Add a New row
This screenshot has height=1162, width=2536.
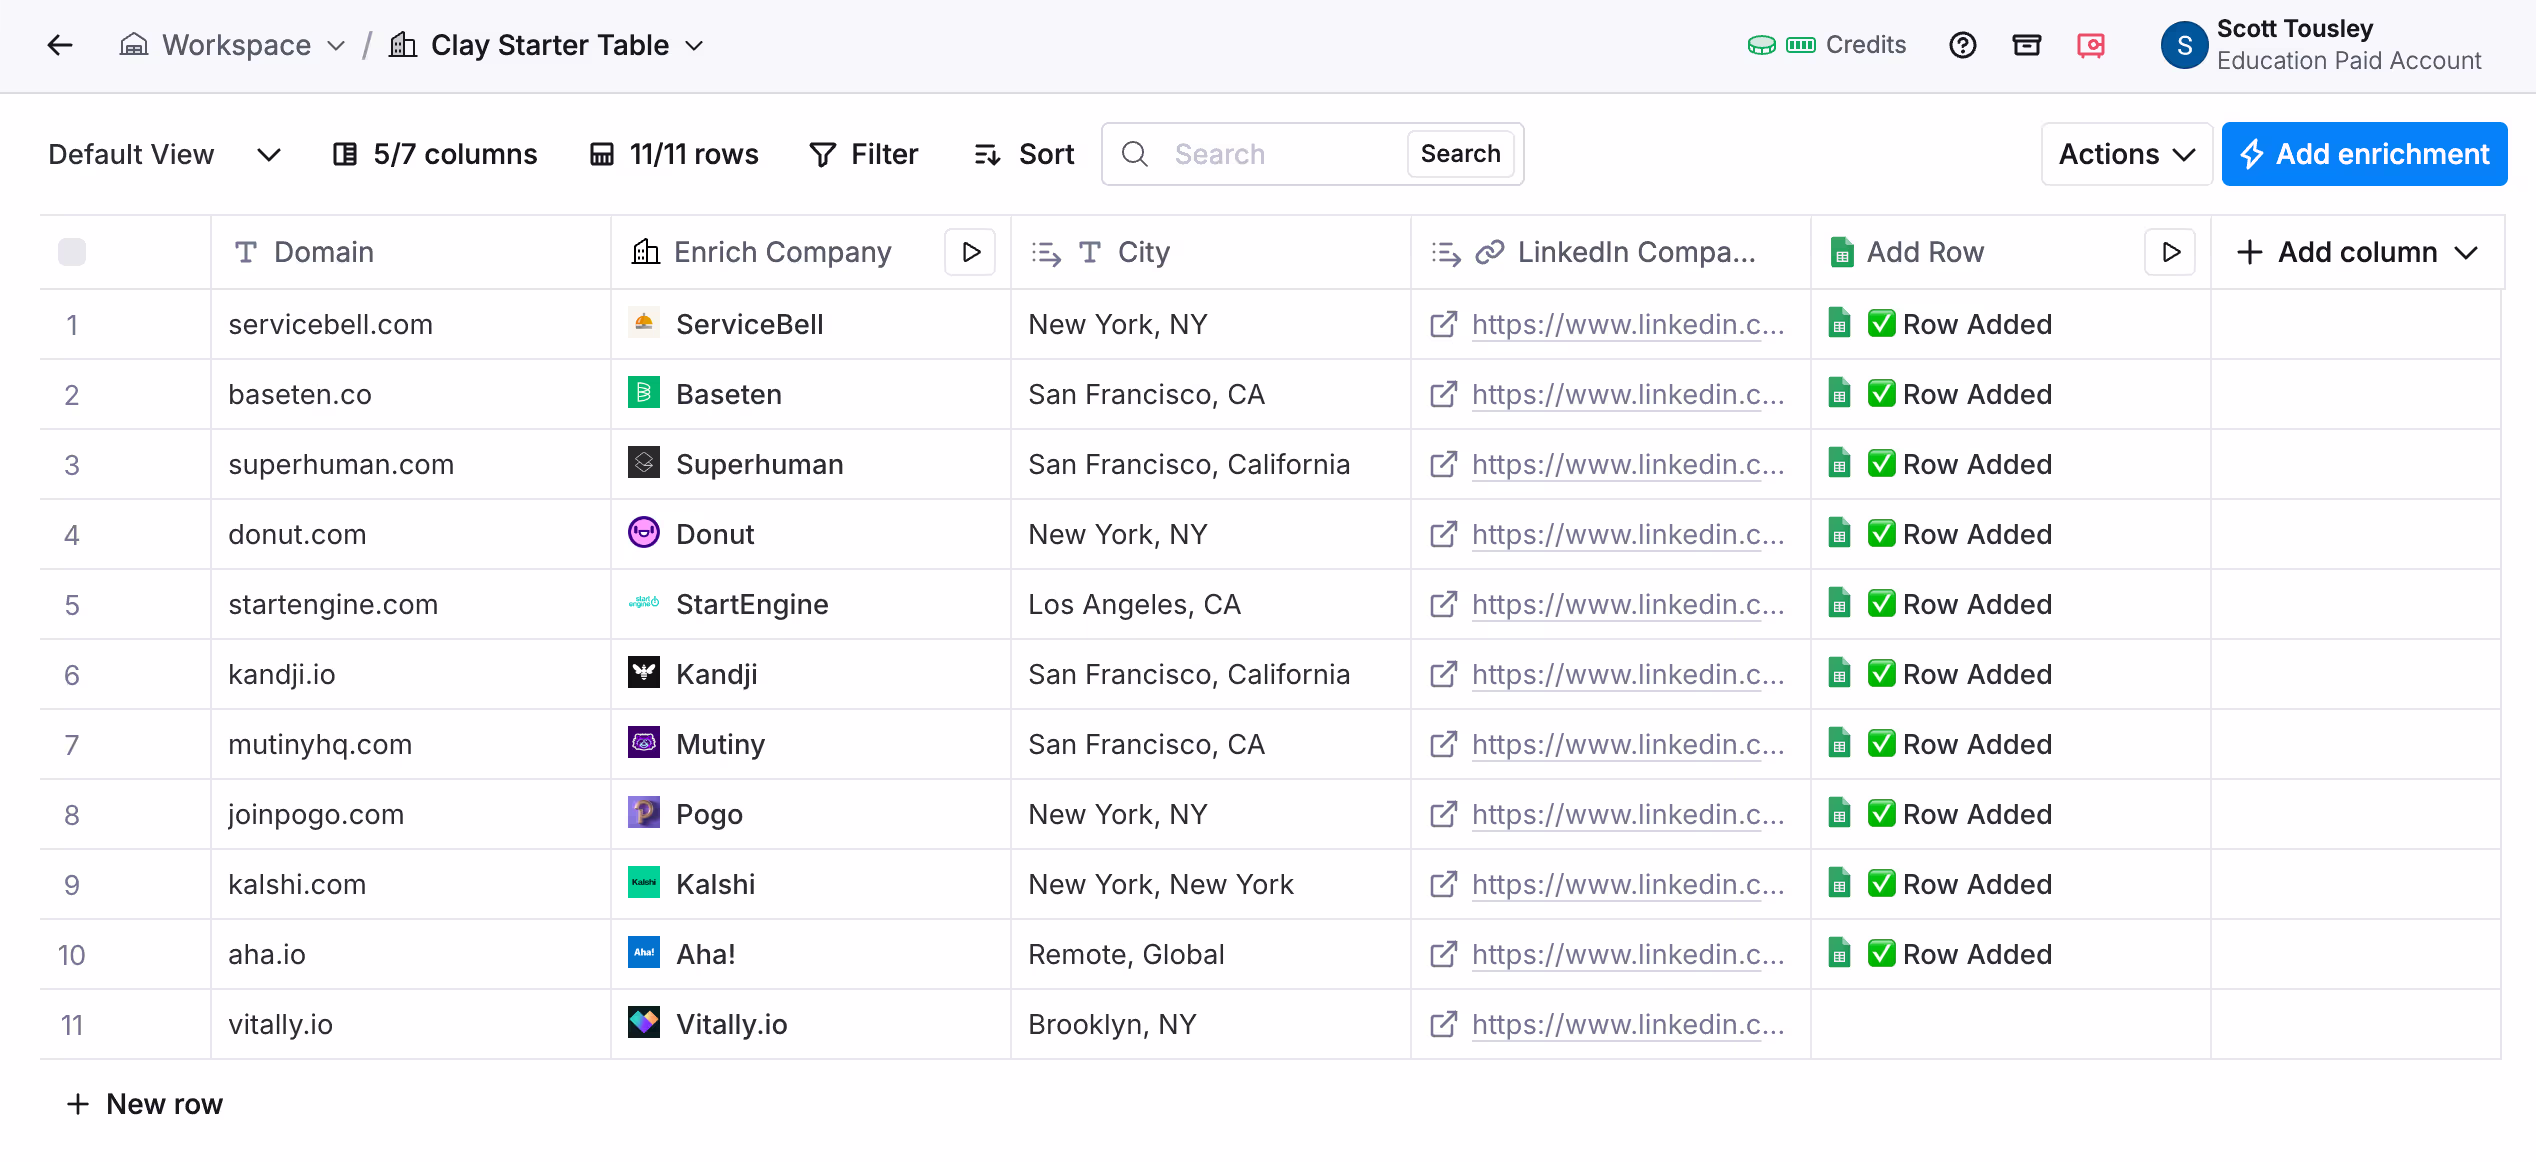pos(145,1104)
